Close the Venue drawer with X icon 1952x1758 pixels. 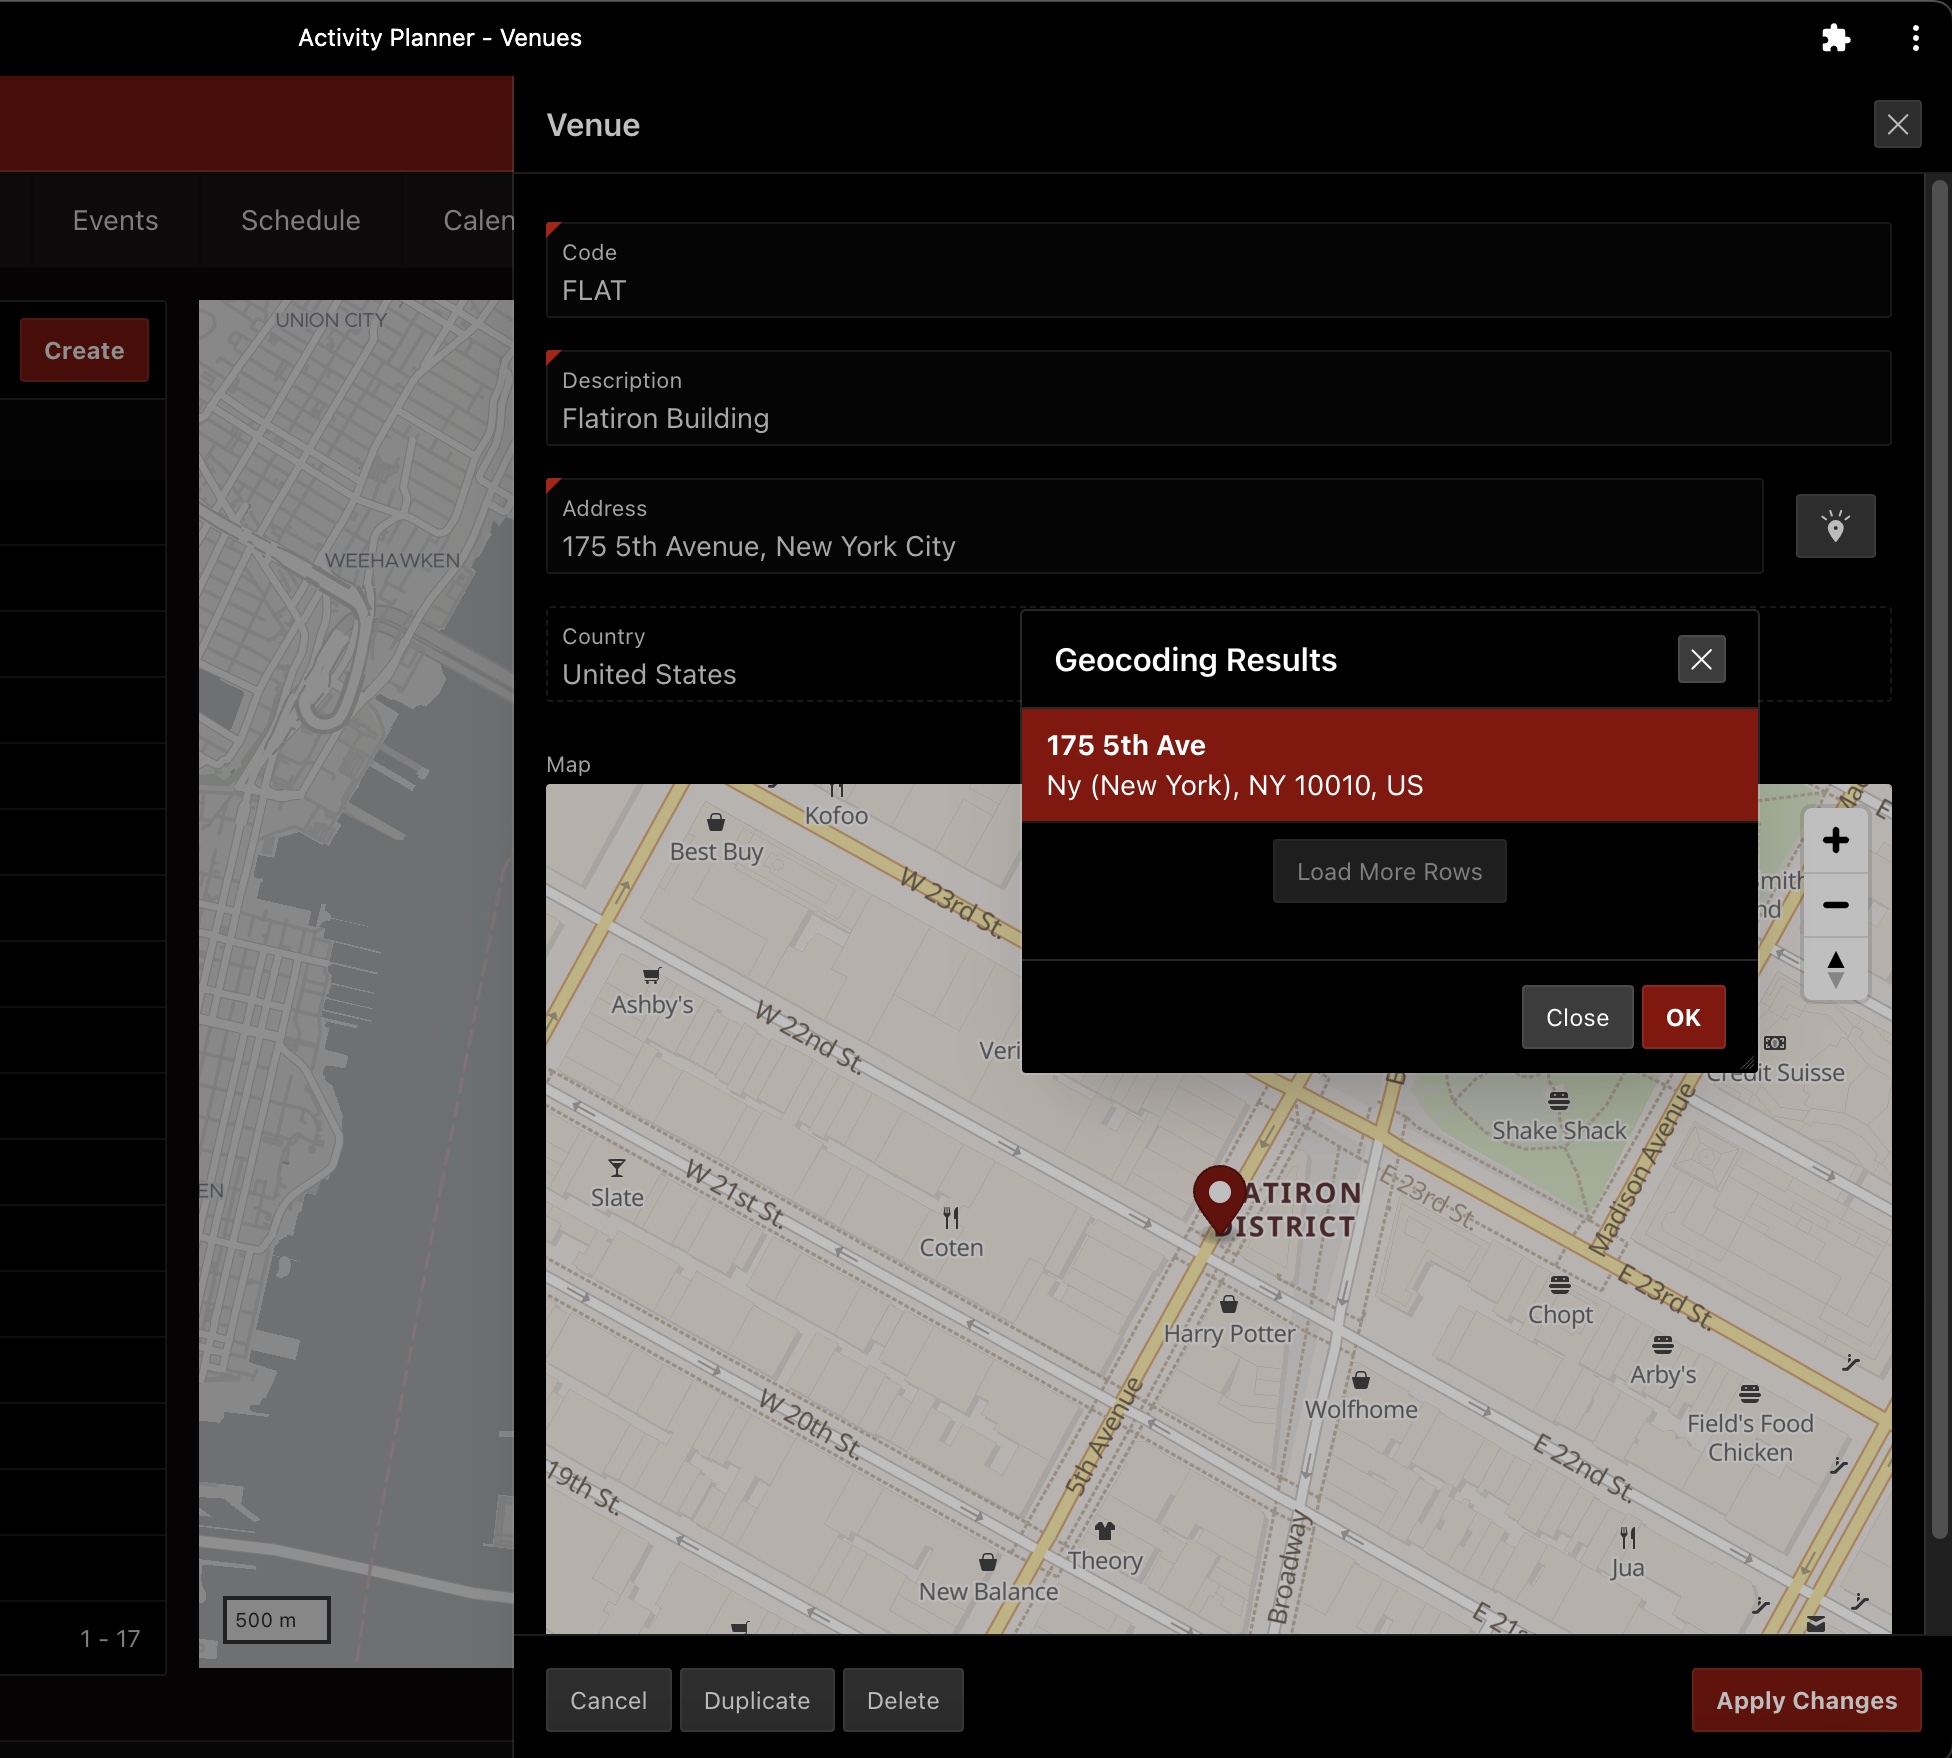point(1897,124)
